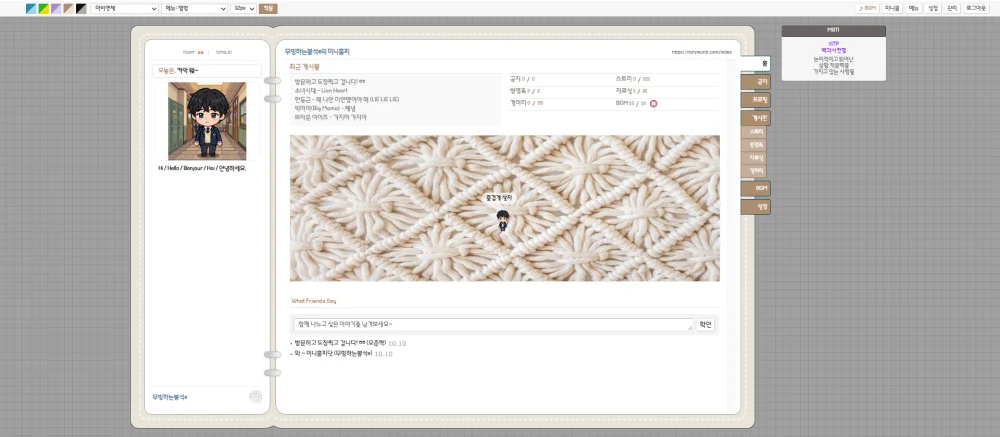Select the black and gray theme swatch
This screenshot has height=437, width=1000.
[x=81, y=9]
